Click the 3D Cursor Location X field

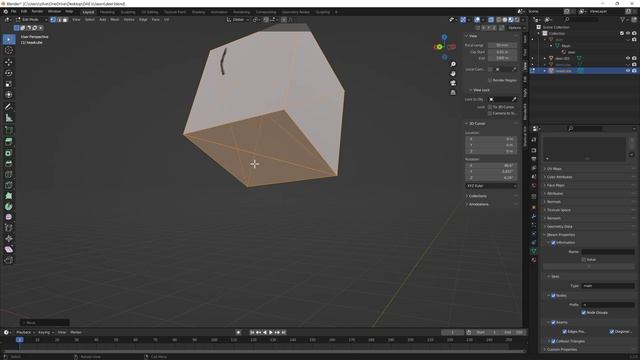(491, 139)
